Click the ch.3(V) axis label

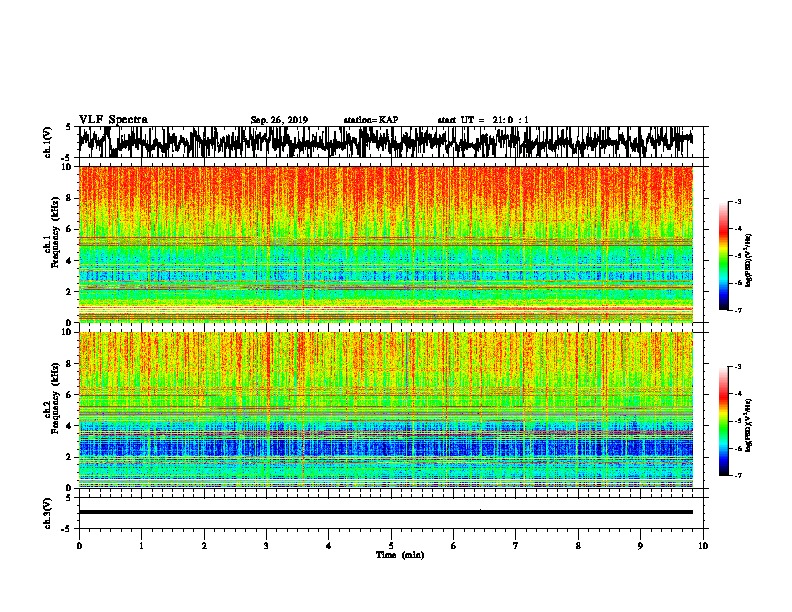[47, 513]
